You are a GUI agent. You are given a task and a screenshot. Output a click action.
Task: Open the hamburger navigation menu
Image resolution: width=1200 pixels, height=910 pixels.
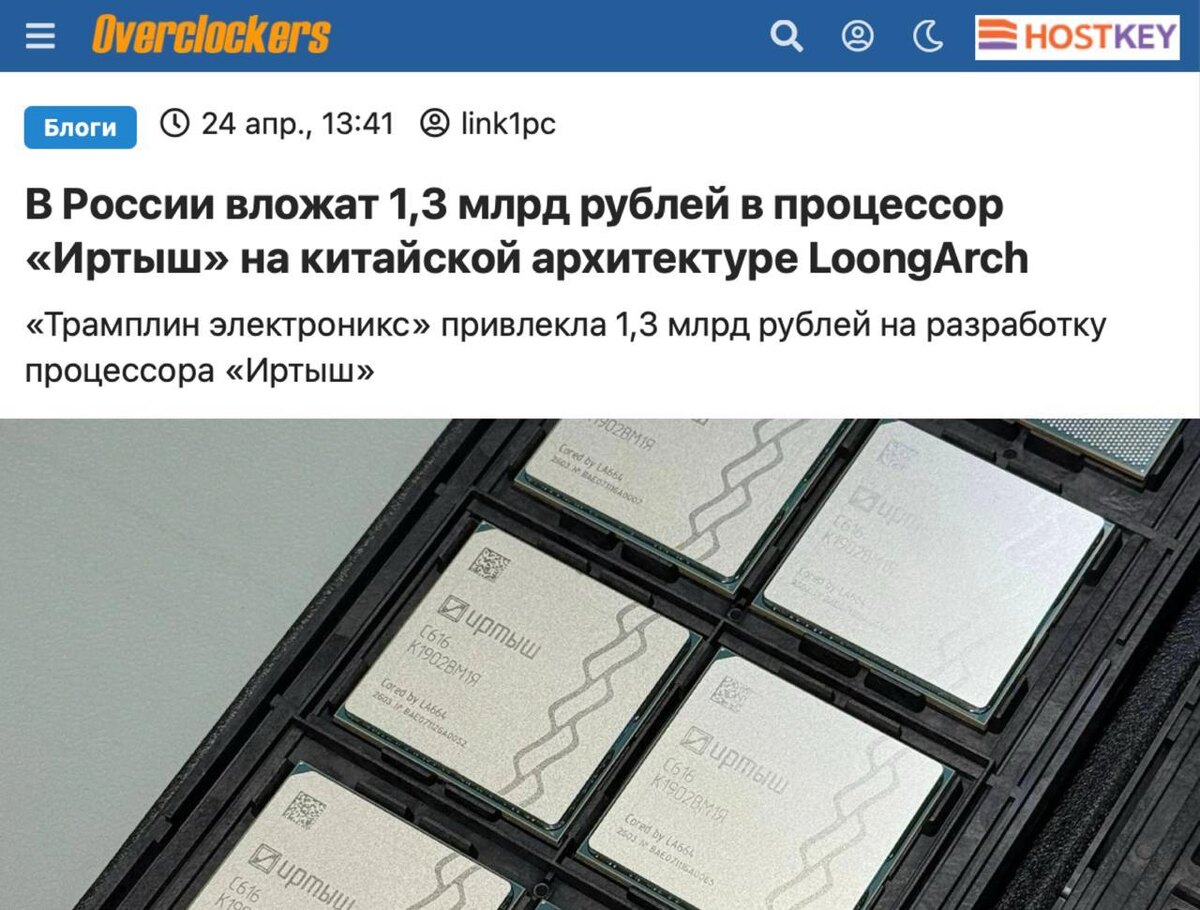41,37
